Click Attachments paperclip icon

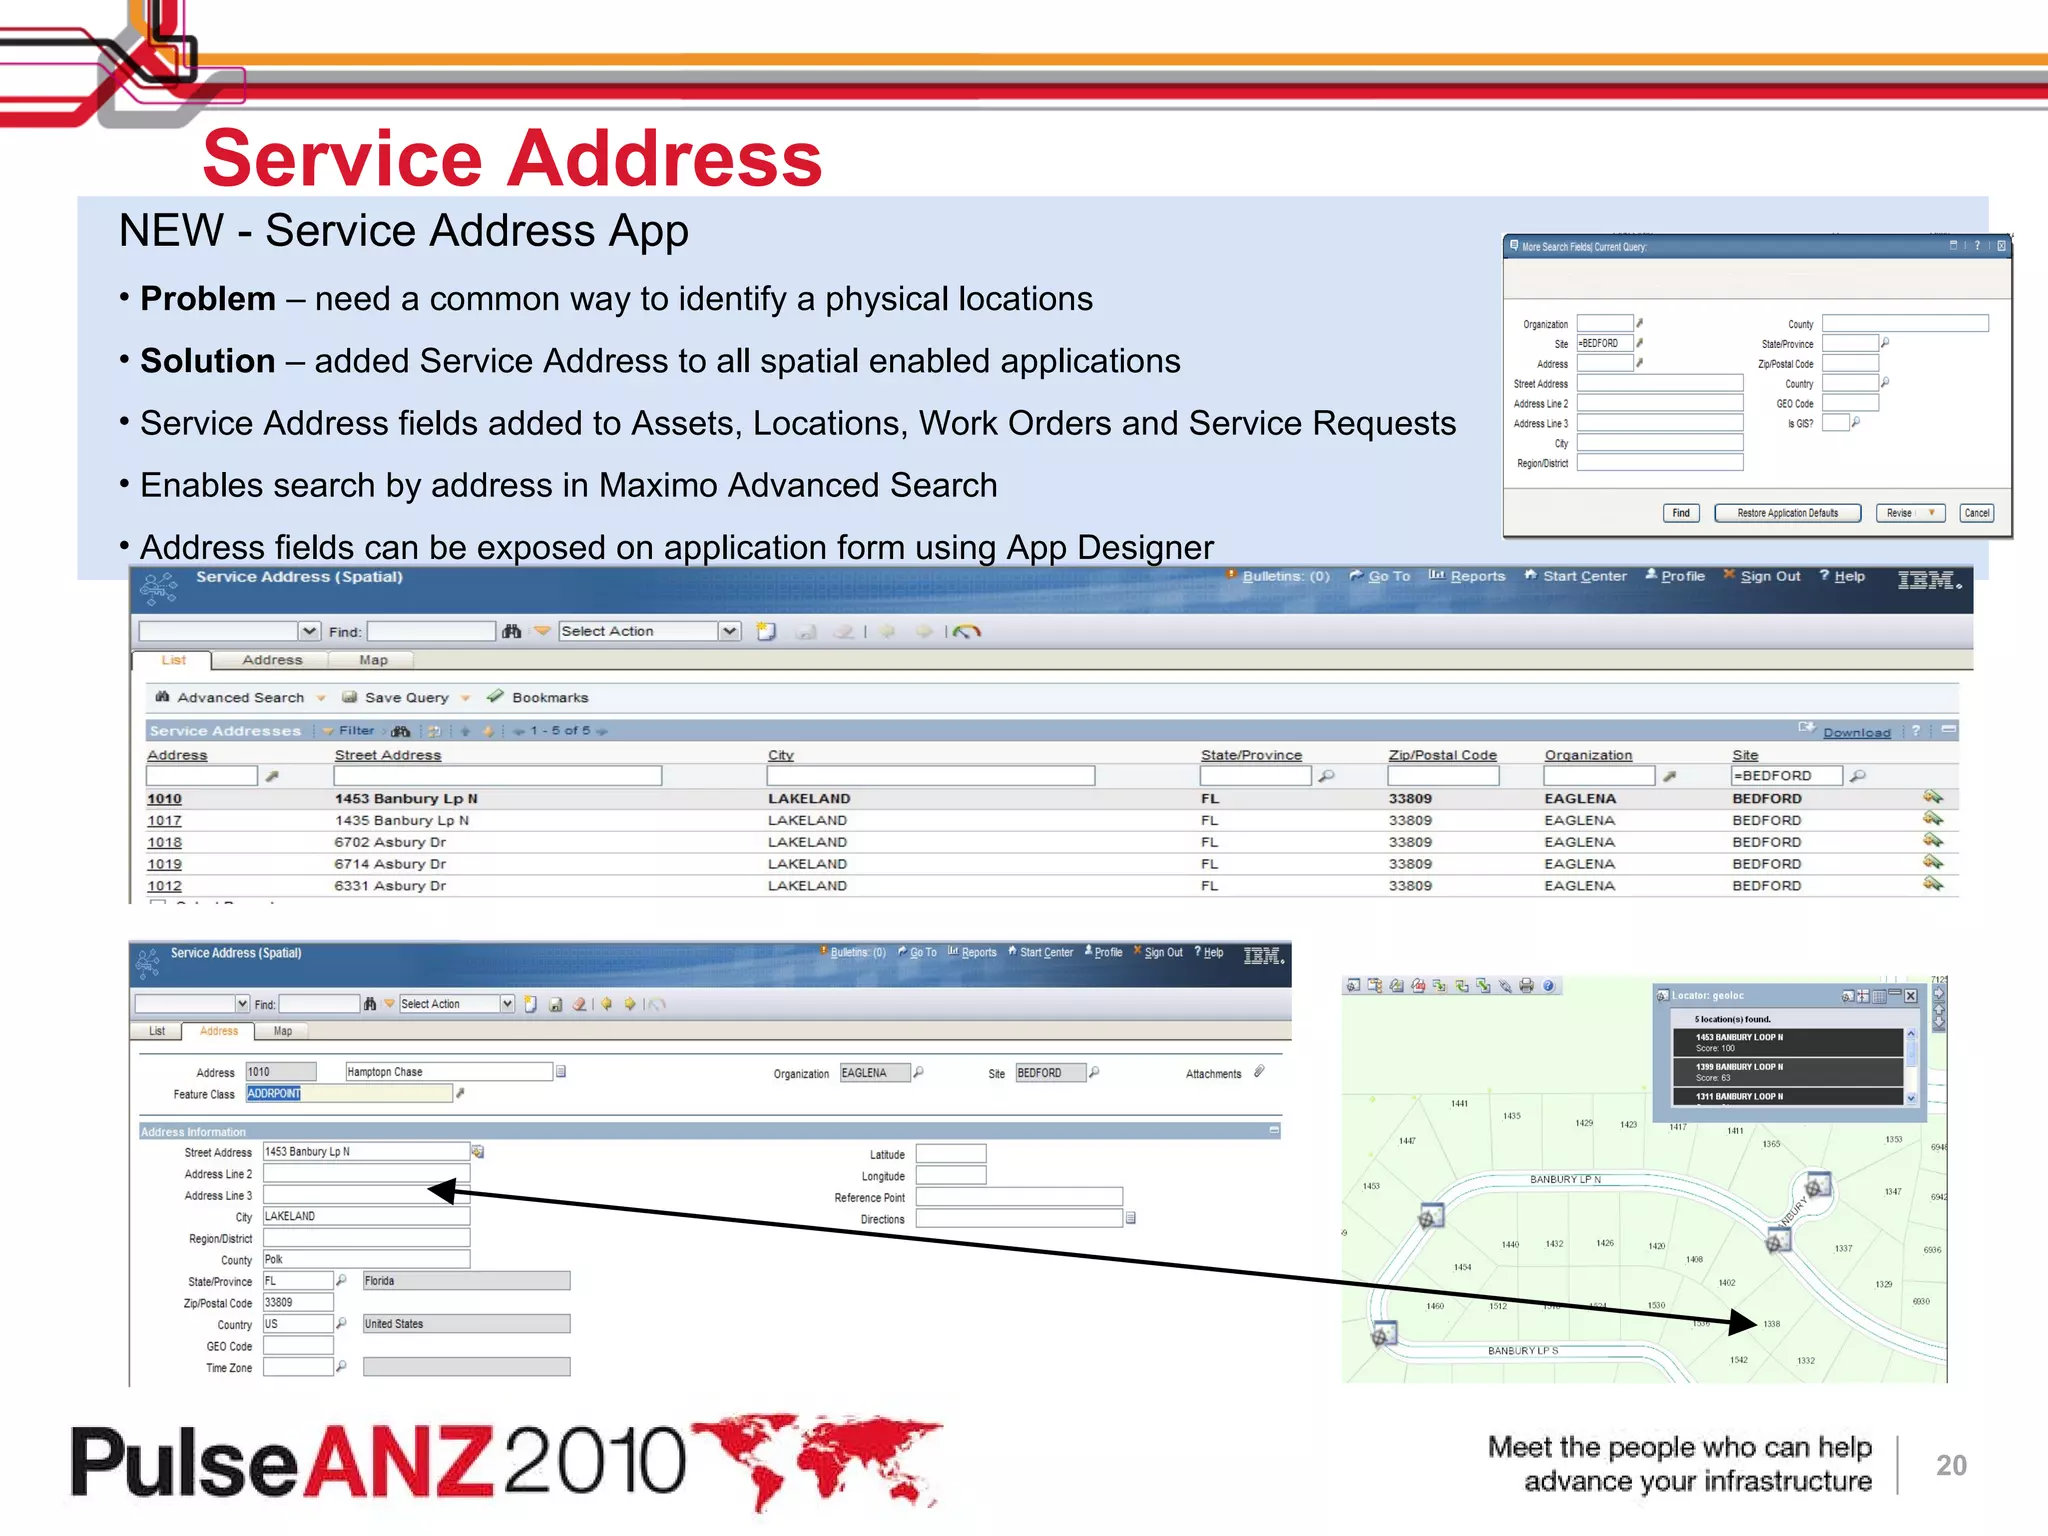[1259, 1072]
